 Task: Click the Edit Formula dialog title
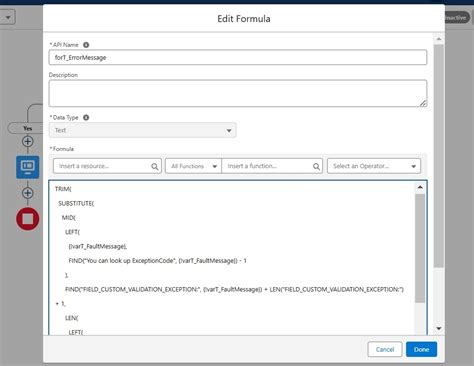(x=244, y=19)
